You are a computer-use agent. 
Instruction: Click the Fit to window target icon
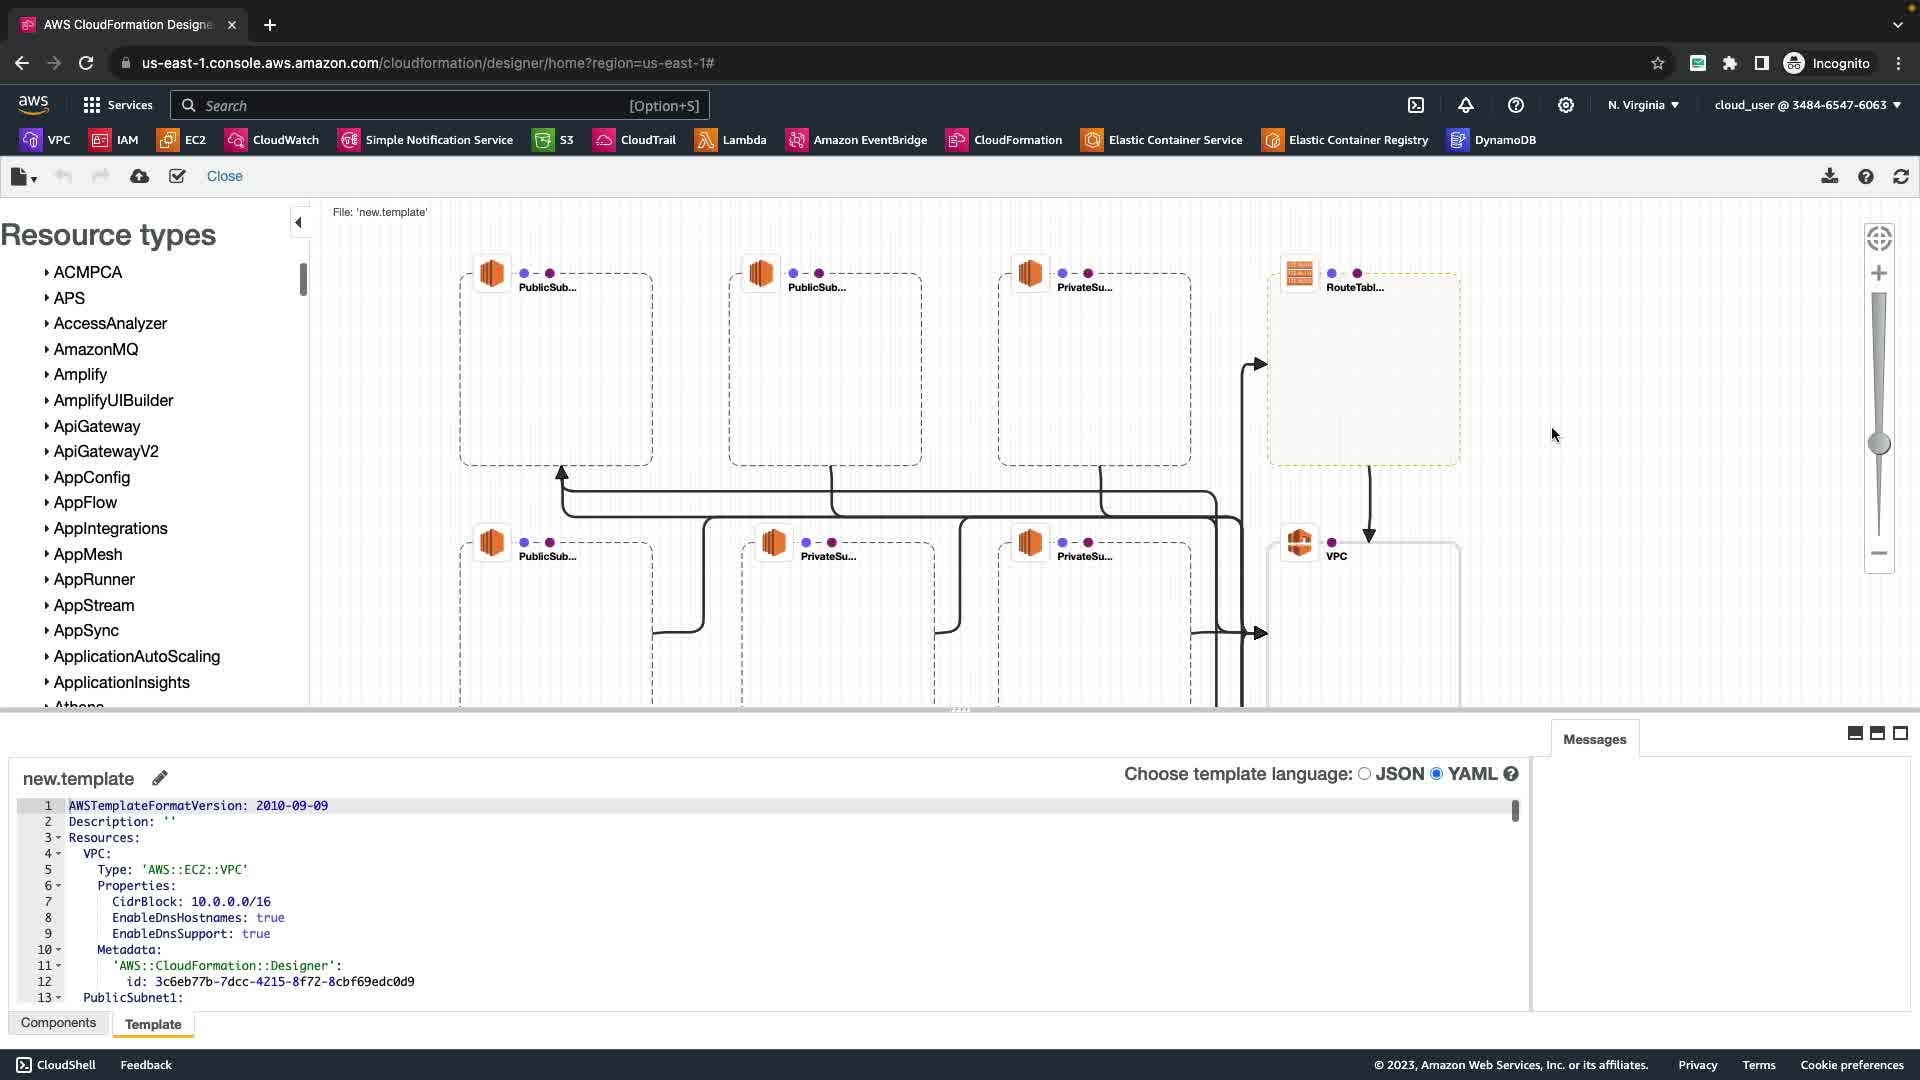pos(1879,238)
